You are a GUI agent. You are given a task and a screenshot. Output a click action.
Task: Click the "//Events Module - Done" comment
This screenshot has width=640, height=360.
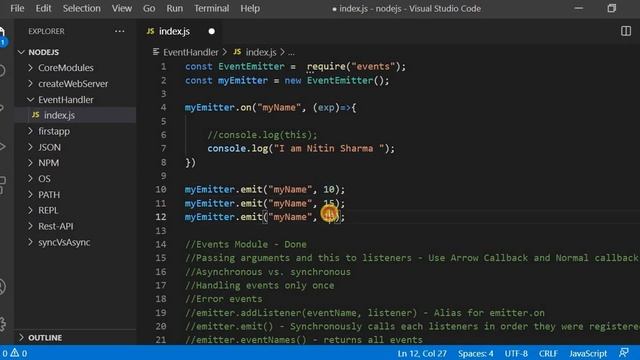pyautogui.click(x=246, y=244)
